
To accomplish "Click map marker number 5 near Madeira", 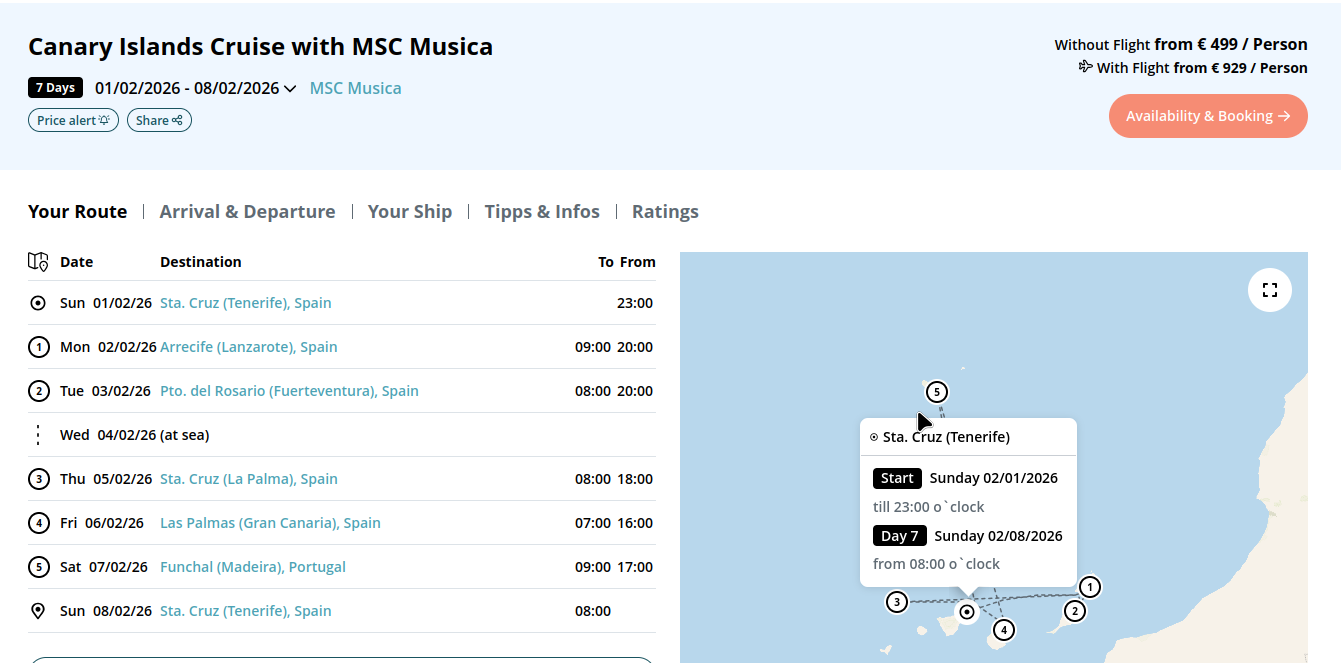I will click(936, 392).
